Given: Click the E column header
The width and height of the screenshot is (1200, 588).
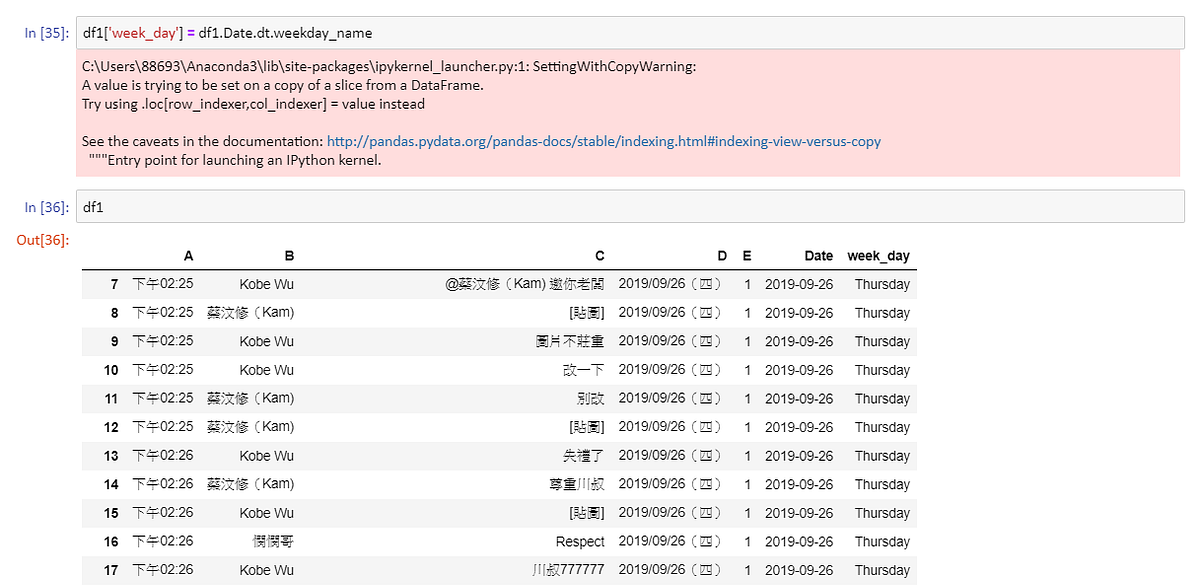Looking at the screenshot, I should (747, 256).
